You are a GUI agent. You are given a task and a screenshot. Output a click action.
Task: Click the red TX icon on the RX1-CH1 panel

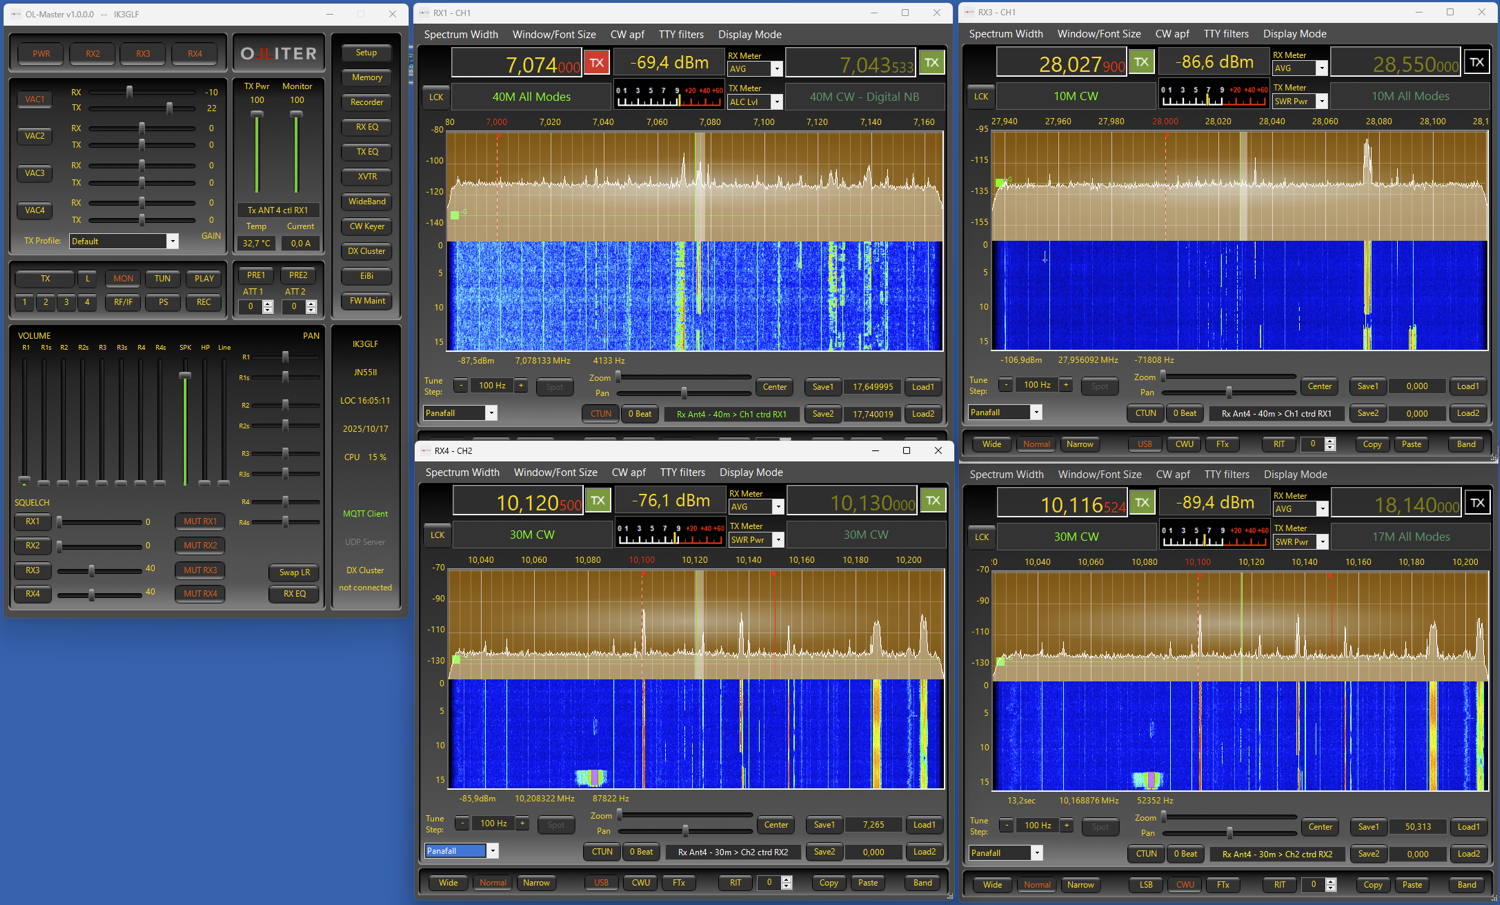click(x=597, y=61)
